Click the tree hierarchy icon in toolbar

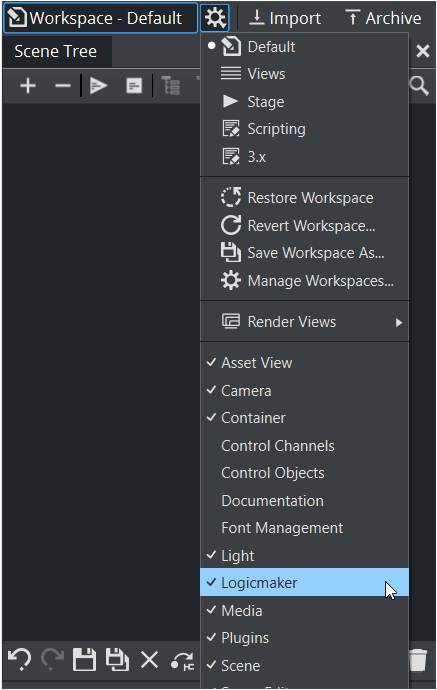171,85
